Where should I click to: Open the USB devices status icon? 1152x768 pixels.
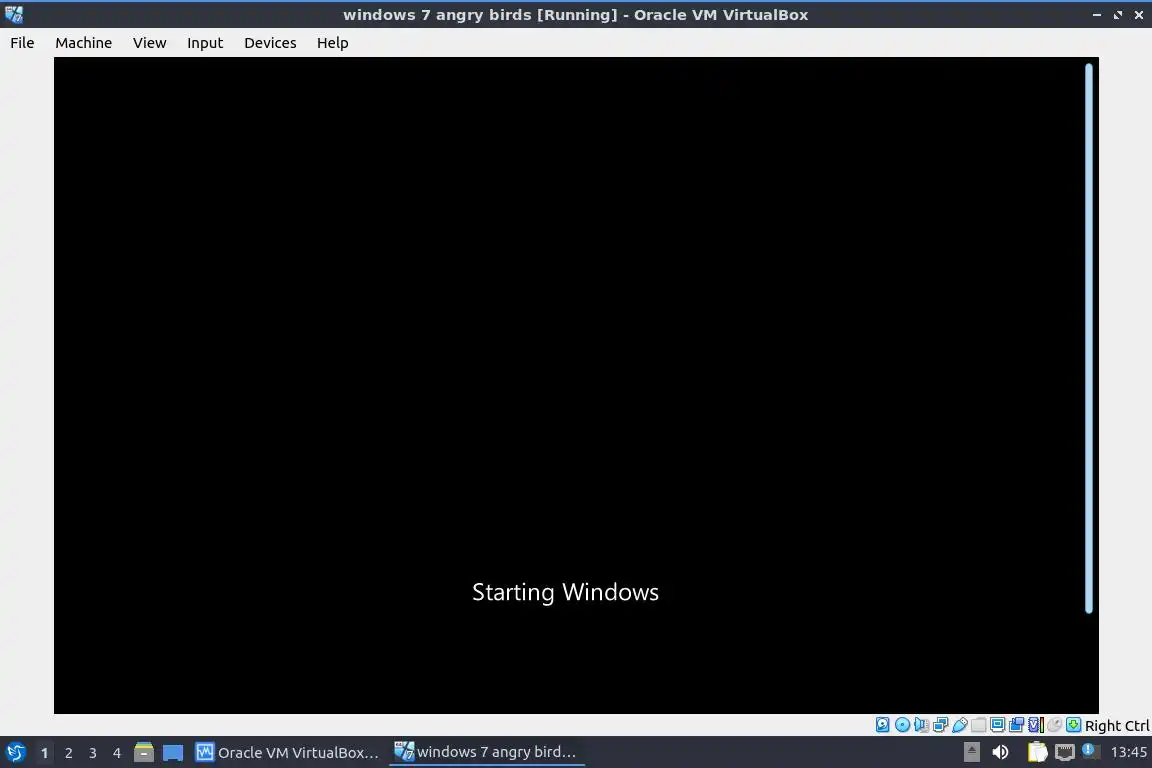(960, 725)
